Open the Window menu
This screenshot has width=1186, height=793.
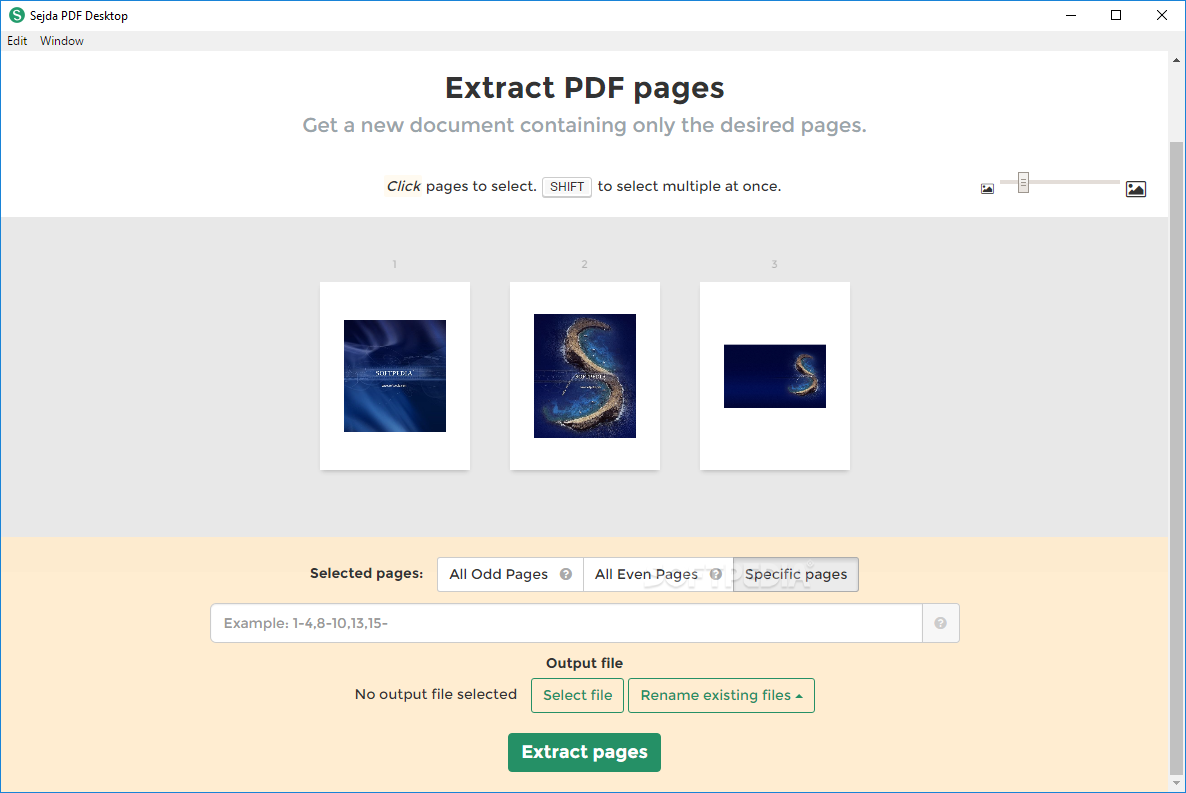(x=62, y=41)
